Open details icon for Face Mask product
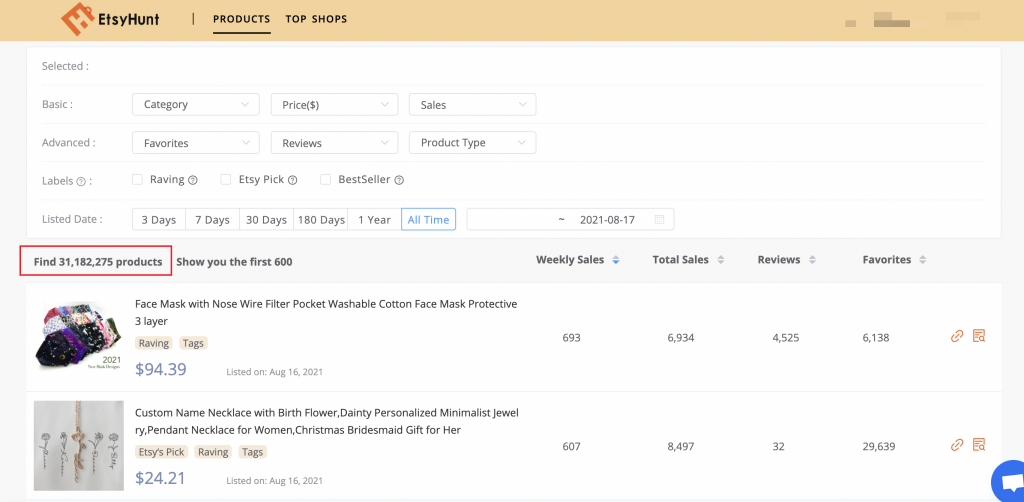 (979, 336)
